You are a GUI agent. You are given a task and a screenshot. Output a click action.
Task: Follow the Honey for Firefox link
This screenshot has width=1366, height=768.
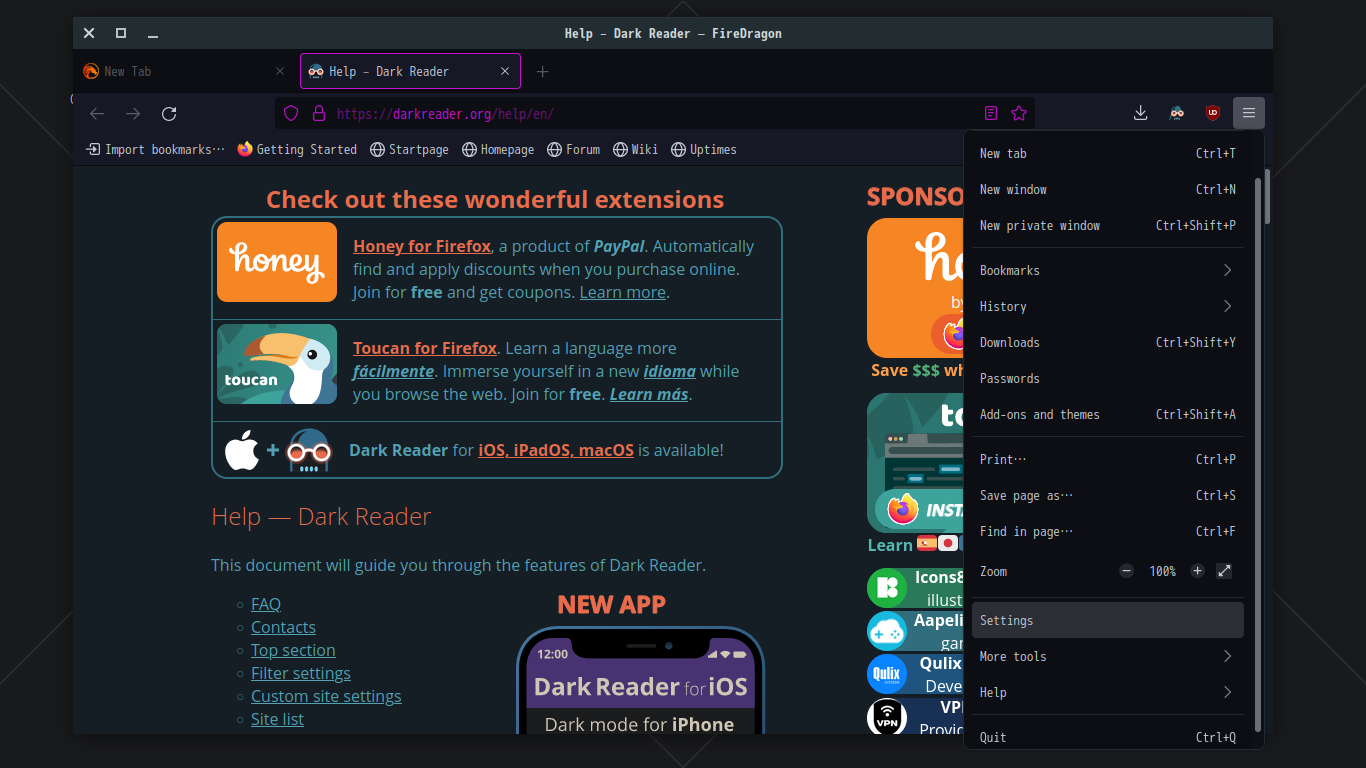tap(422, 246)
